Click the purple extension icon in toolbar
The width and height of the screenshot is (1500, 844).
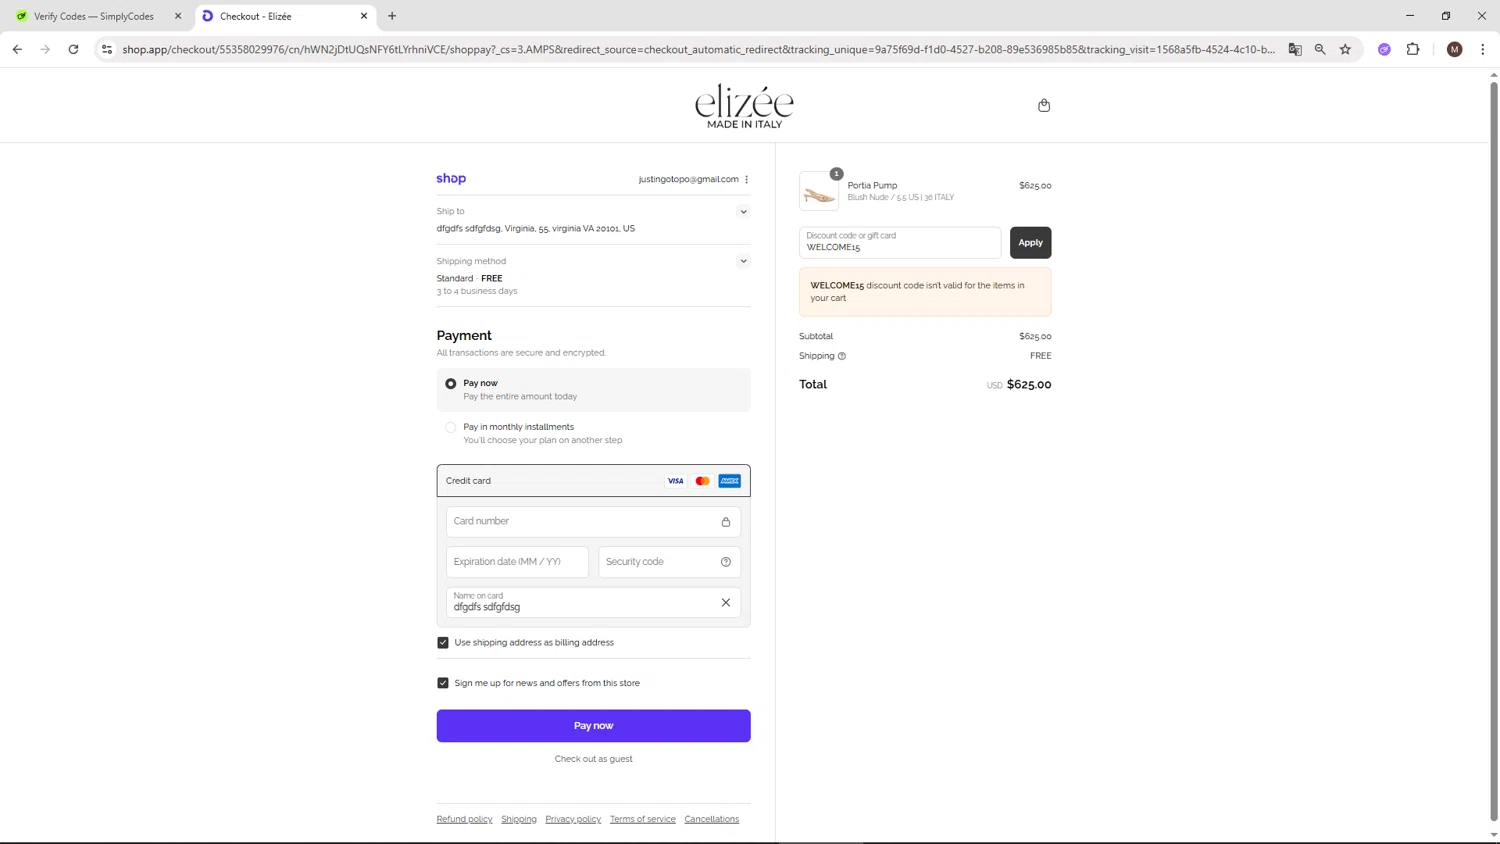[x=1384, y=49]
